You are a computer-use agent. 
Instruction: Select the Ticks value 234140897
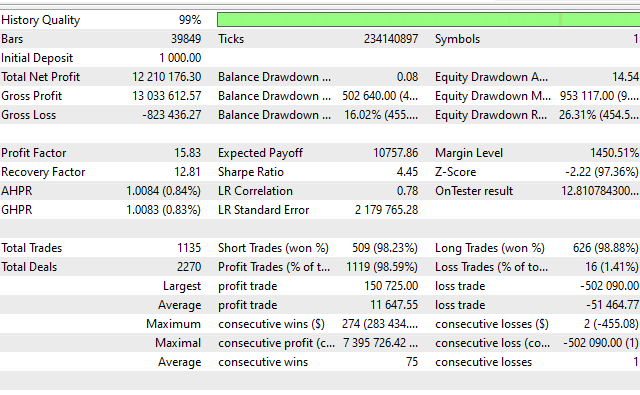[391, 39]
